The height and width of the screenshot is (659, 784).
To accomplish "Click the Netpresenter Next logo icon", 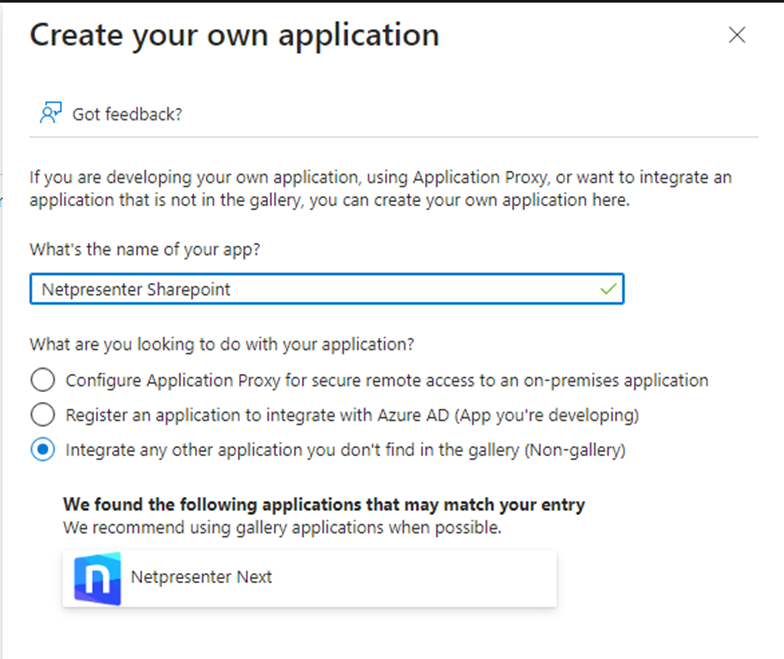I will [97, 578].
